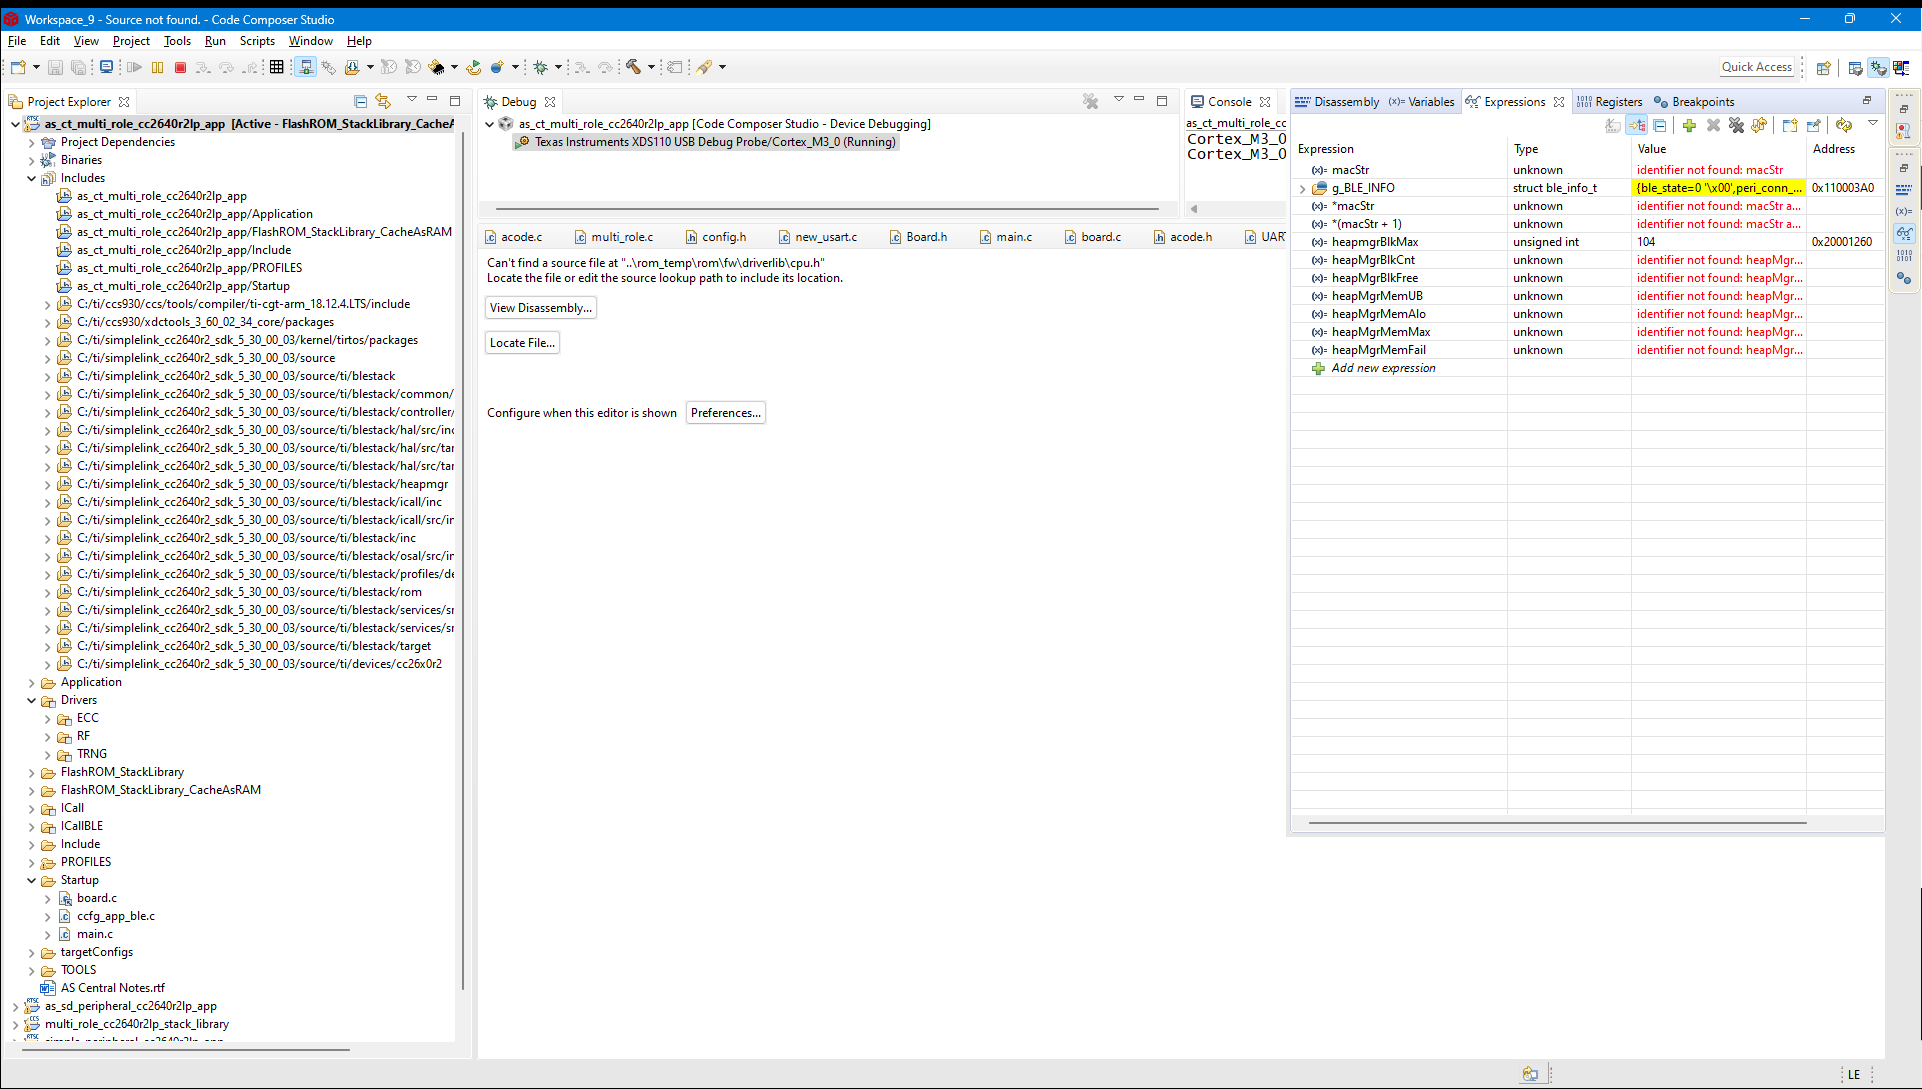This screenshot has height=1089, width=1922.
Task: Click Project Explorer horizontal scrollbar
Action: (x=185, y=1050)
